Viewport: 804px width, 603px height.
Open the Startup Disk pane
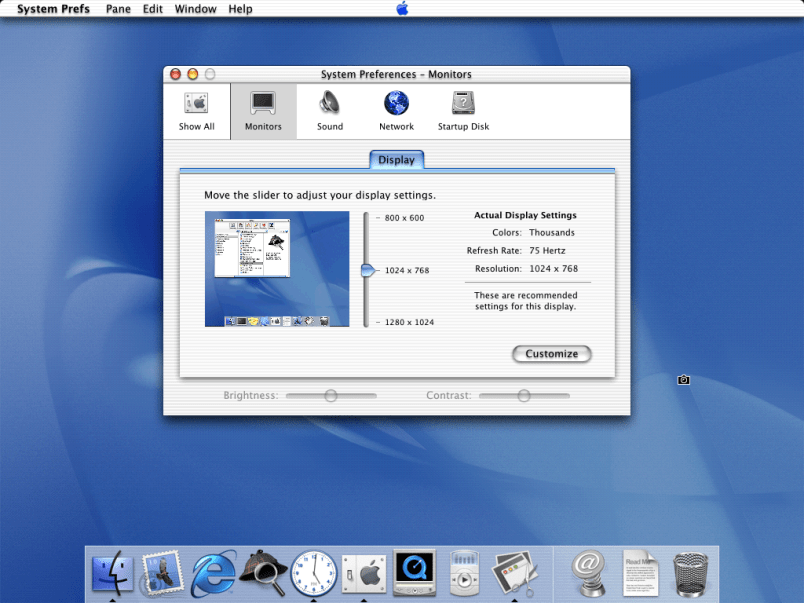click(x=463, y=110)
